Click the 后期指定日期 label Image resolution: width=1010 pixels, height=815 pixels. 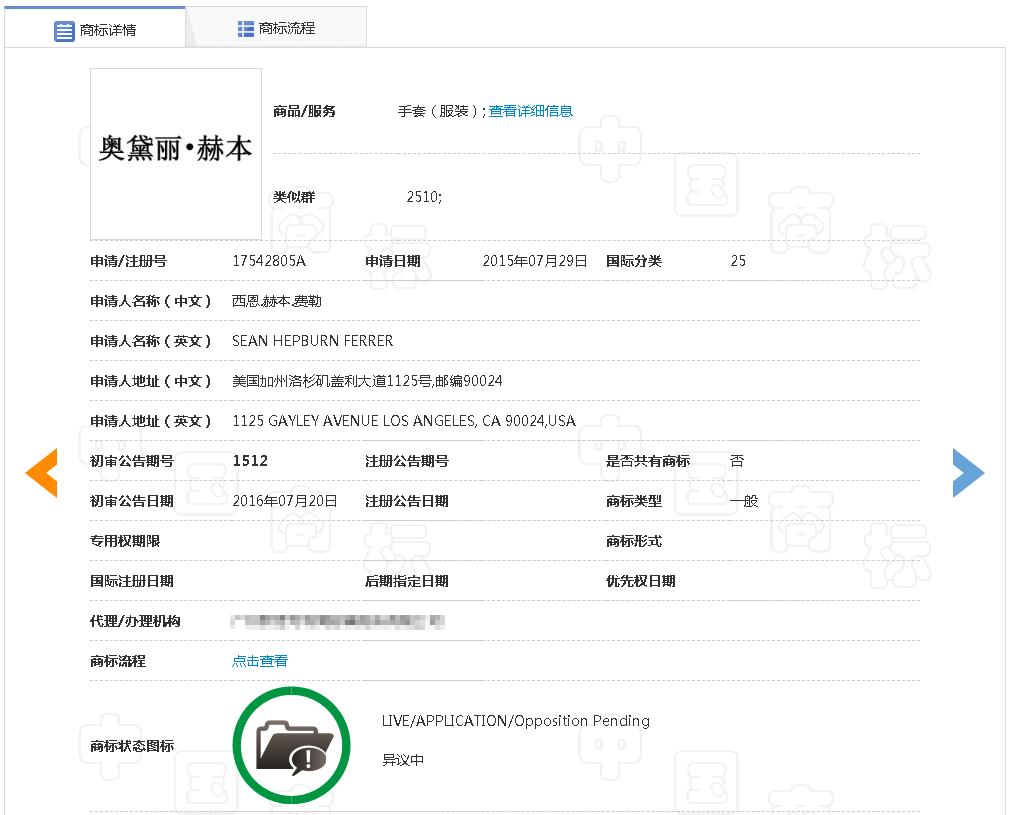(x=406, y=580)
